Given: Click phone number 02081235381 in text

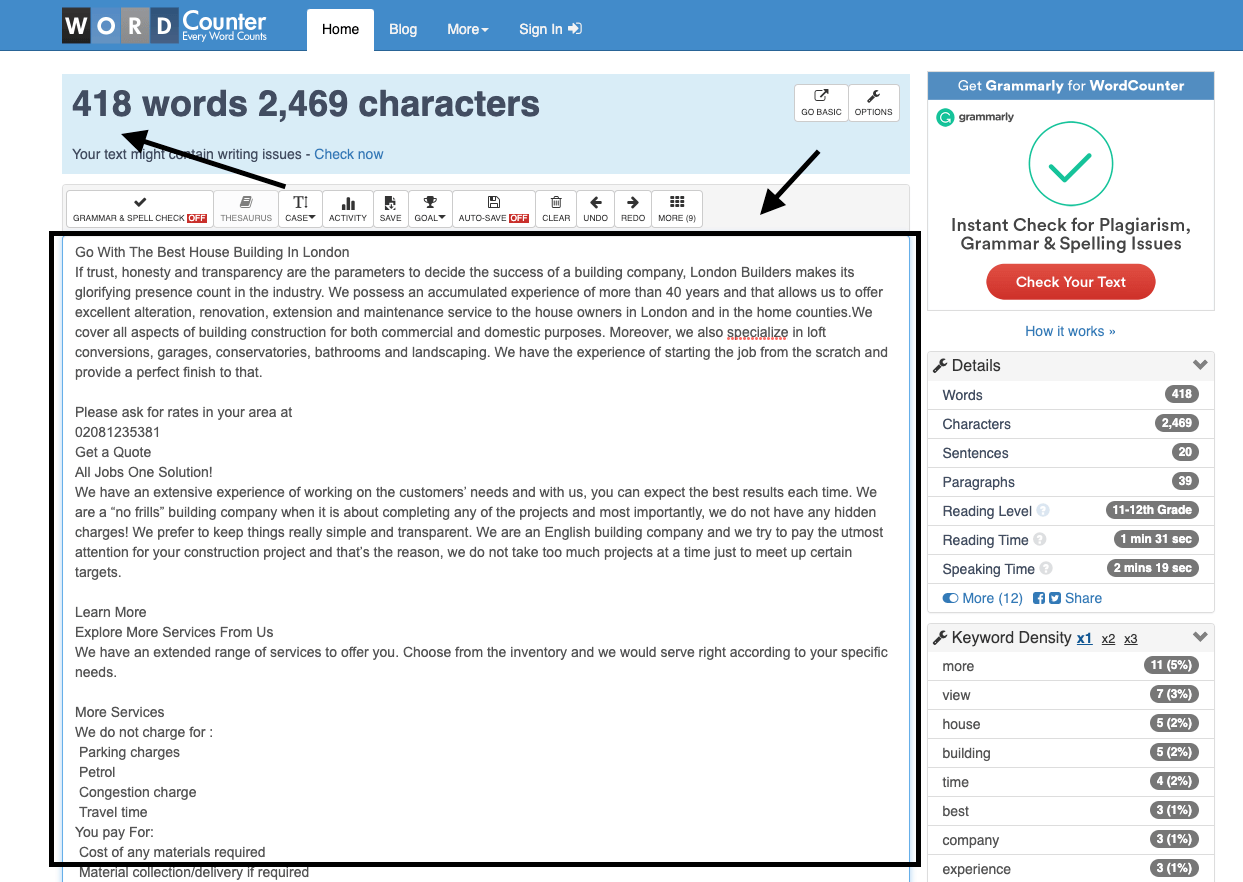Looking at the screenshot, I should pyautogui.click(x=117, y=432).
